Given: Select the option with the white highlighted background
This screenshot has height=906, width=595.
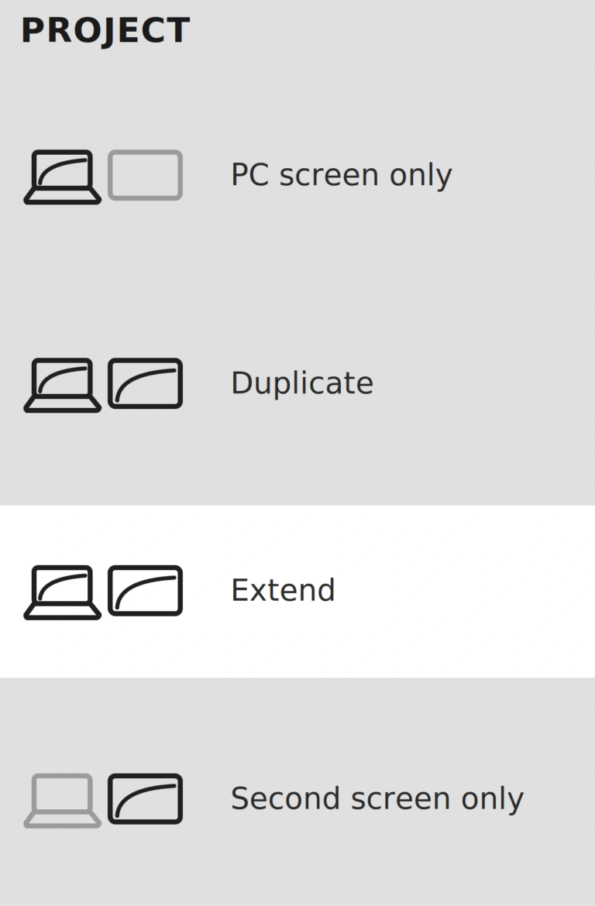Looking at the screenshot, I should coord(298,592).
